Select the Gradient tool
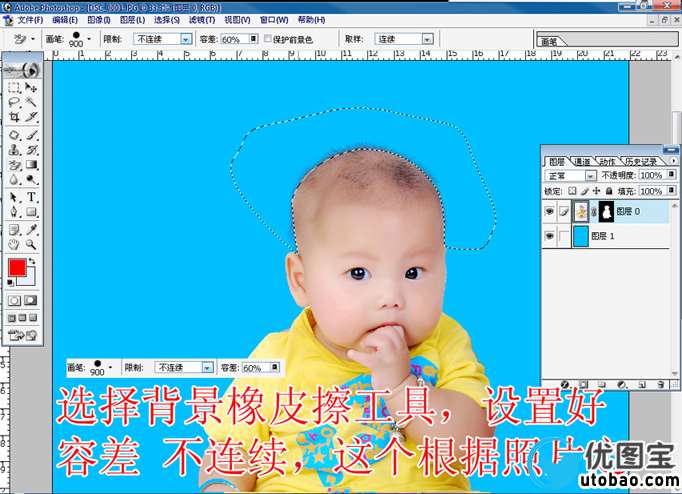The image size is (682, 494). [x=31, y=165]
